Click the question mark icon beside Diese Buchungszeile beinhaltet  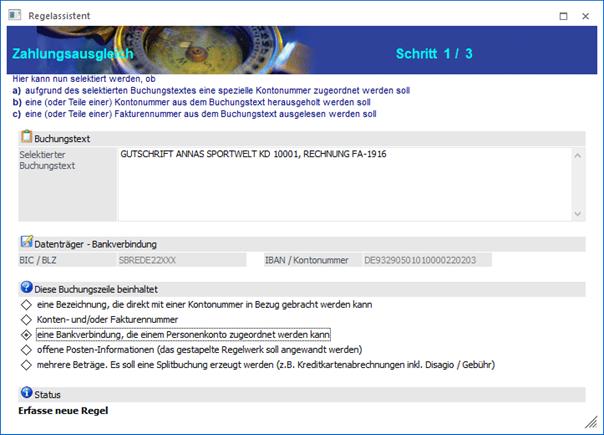pos(26,288)
